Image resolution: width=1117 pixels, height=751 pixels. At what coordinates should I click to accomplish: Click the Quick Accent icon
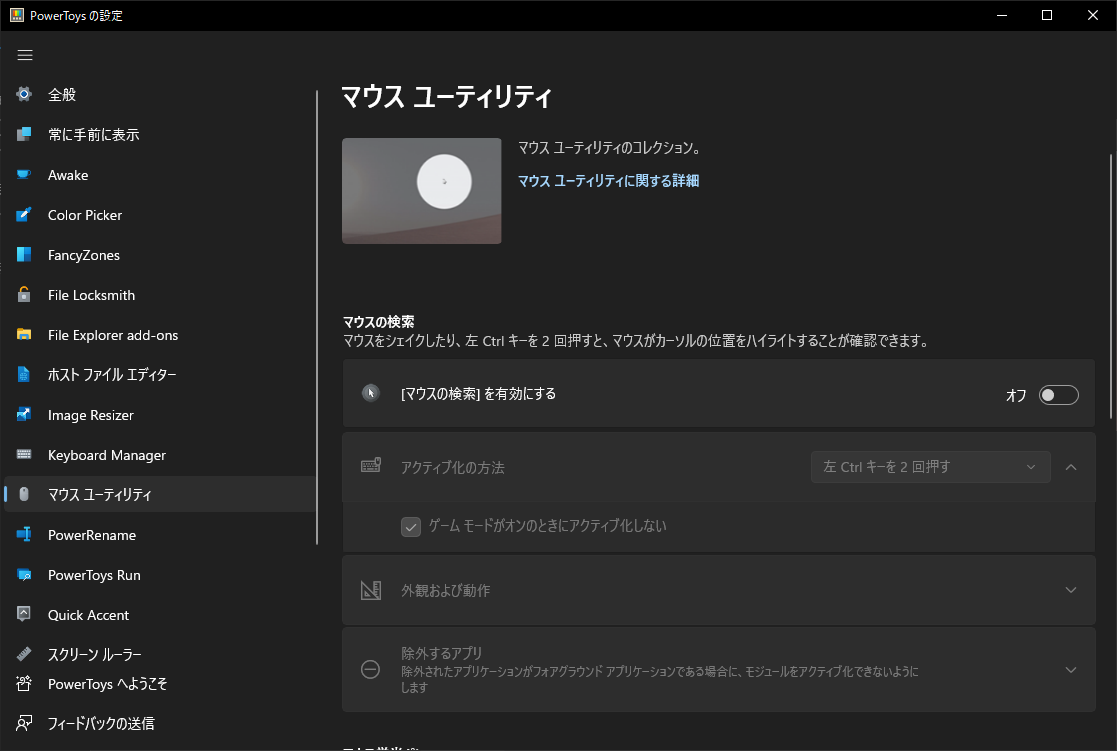tap(24, 614)
